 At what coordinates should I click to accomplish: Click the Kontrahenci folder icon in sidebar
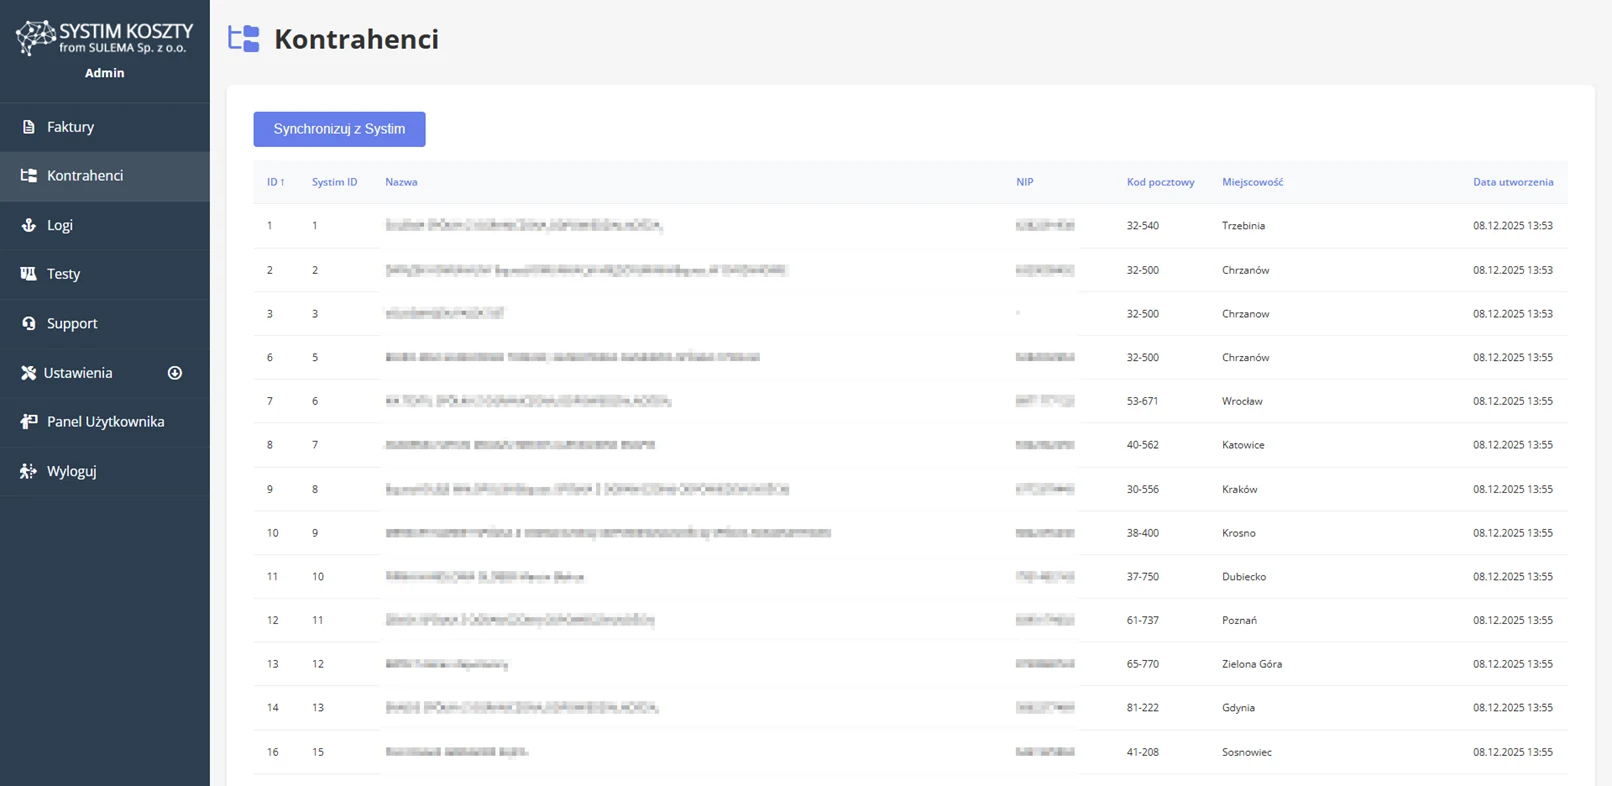tap(28, 176)
